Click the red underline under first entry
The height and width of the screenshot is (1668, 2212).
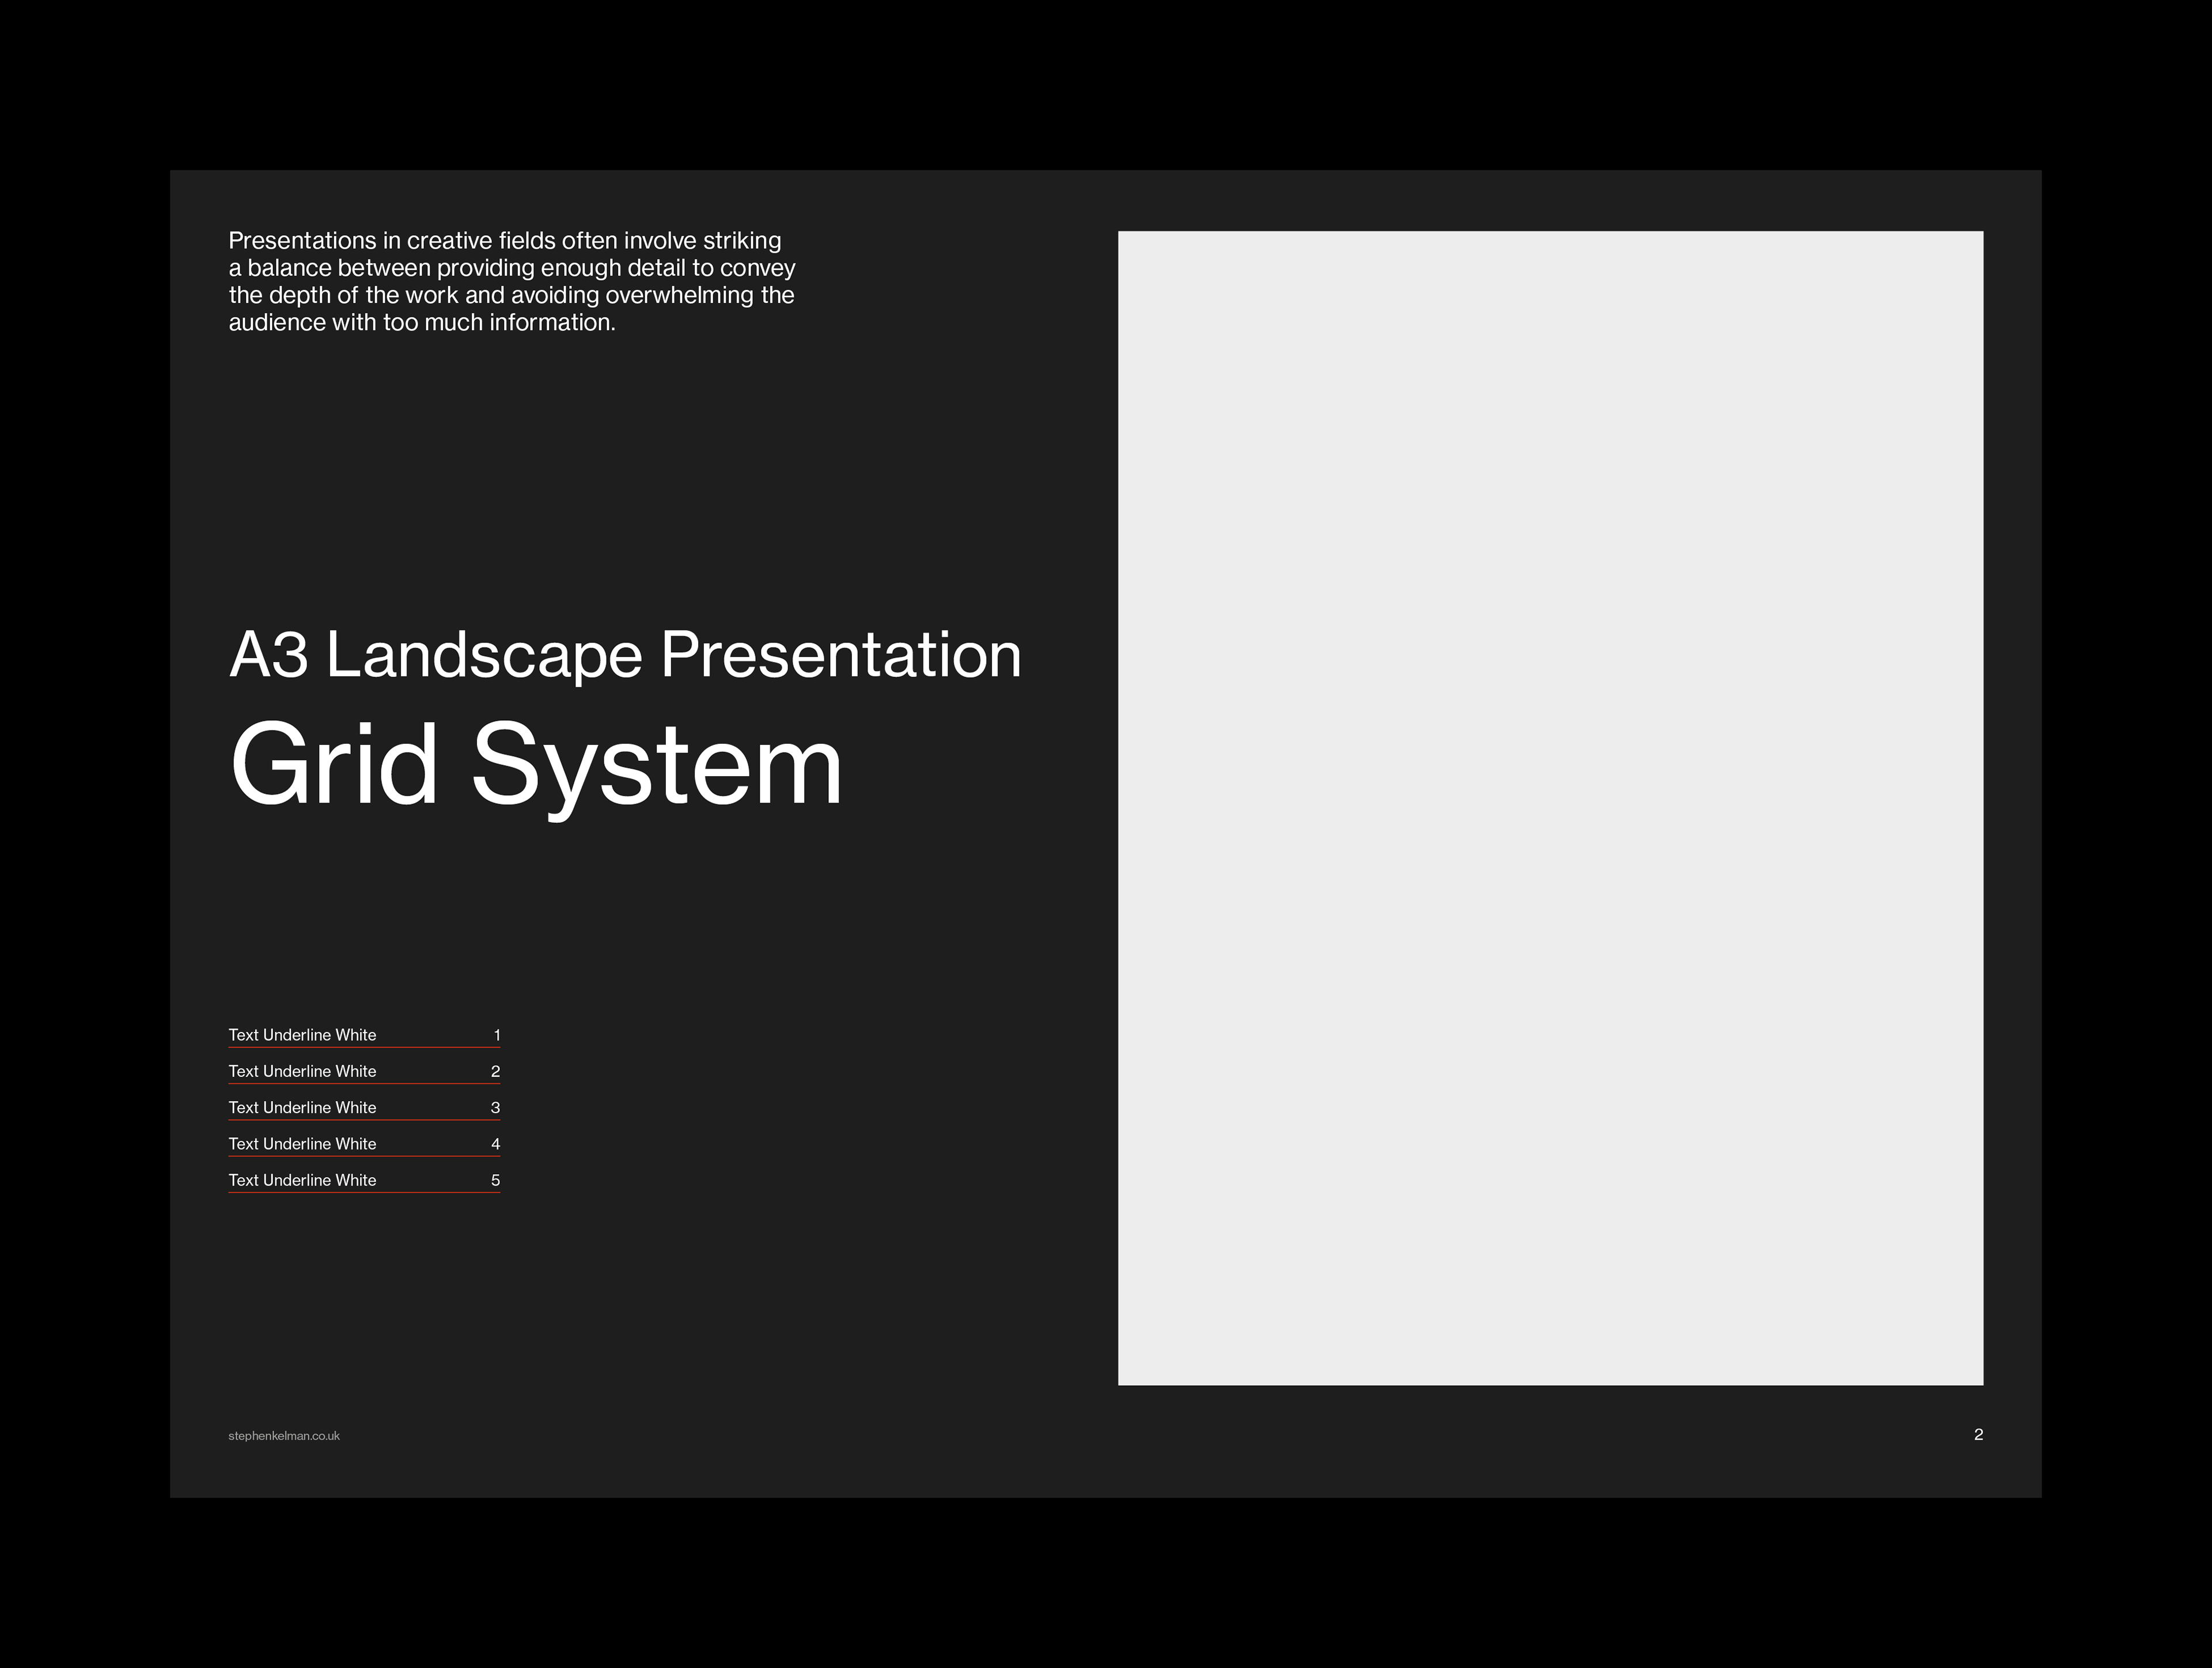pos(364,1047)
